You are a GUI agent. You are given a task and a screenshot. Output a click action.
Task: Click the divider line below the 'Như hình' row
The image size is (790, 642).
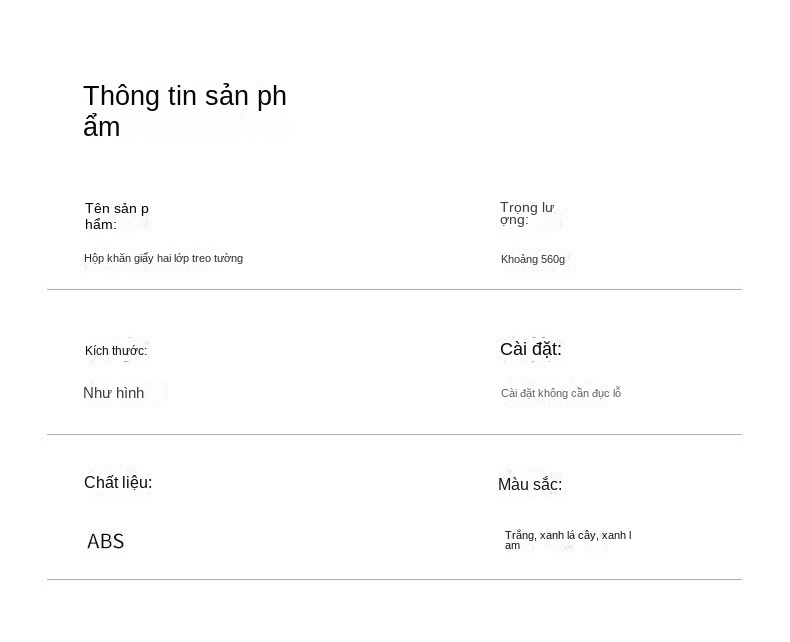coord(394,435)
